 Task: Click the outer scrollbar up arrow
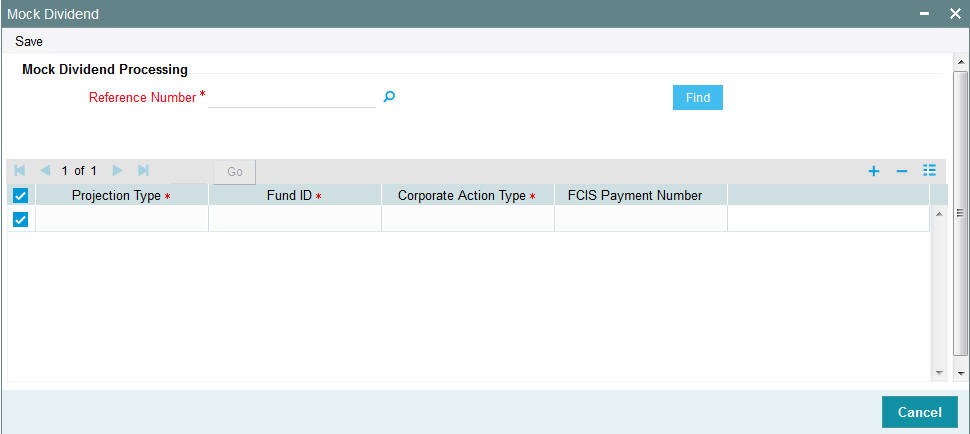[960, 62]
